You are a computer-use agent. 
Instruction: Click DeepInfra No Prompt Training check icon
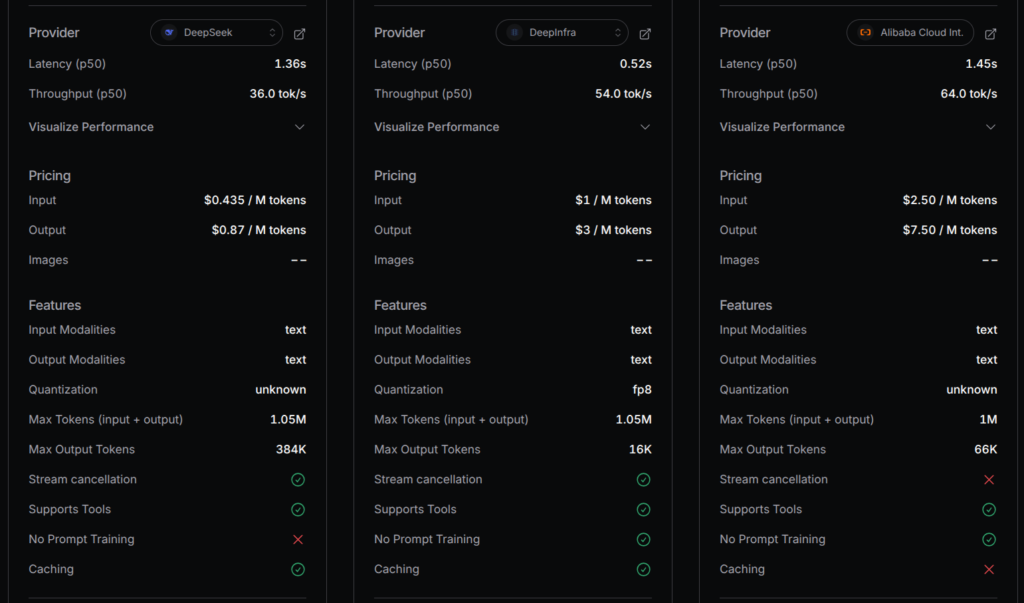[643, 540]
